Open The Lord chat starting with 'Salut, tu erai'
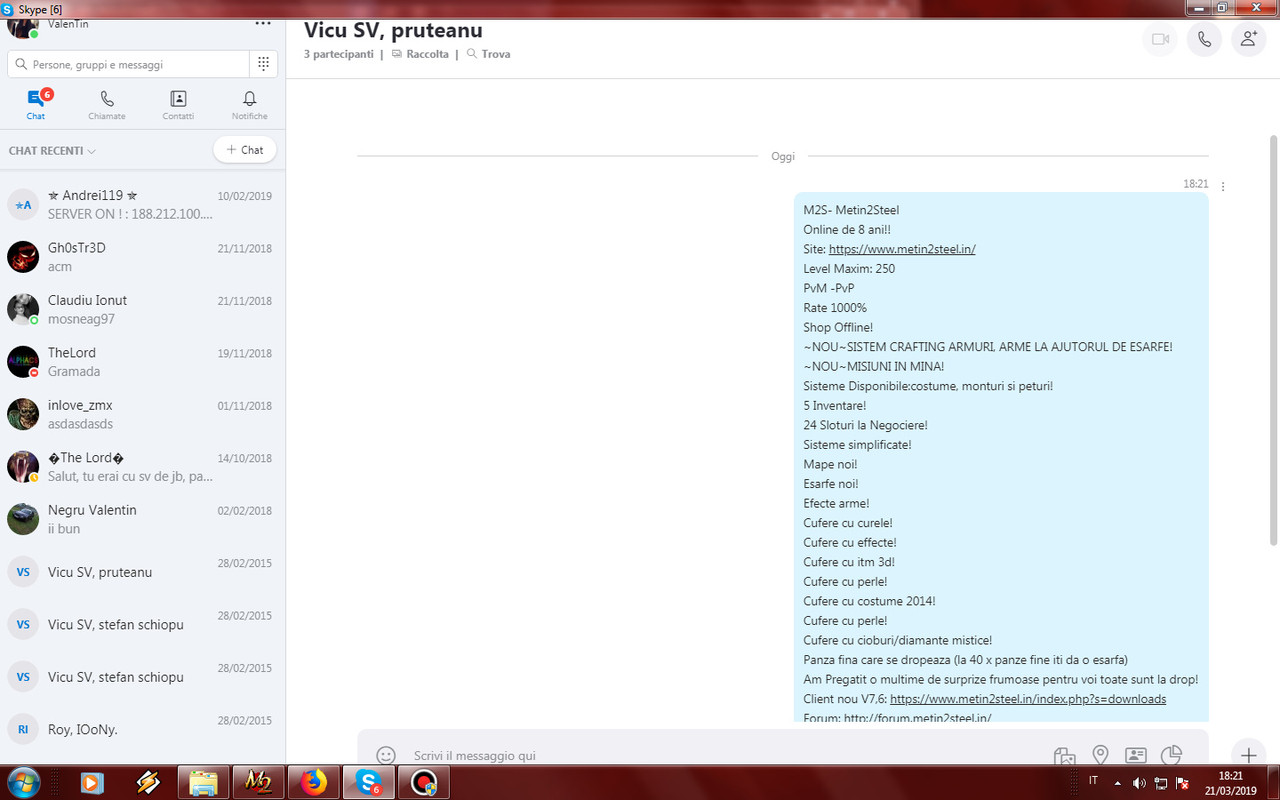 point(143,467)
